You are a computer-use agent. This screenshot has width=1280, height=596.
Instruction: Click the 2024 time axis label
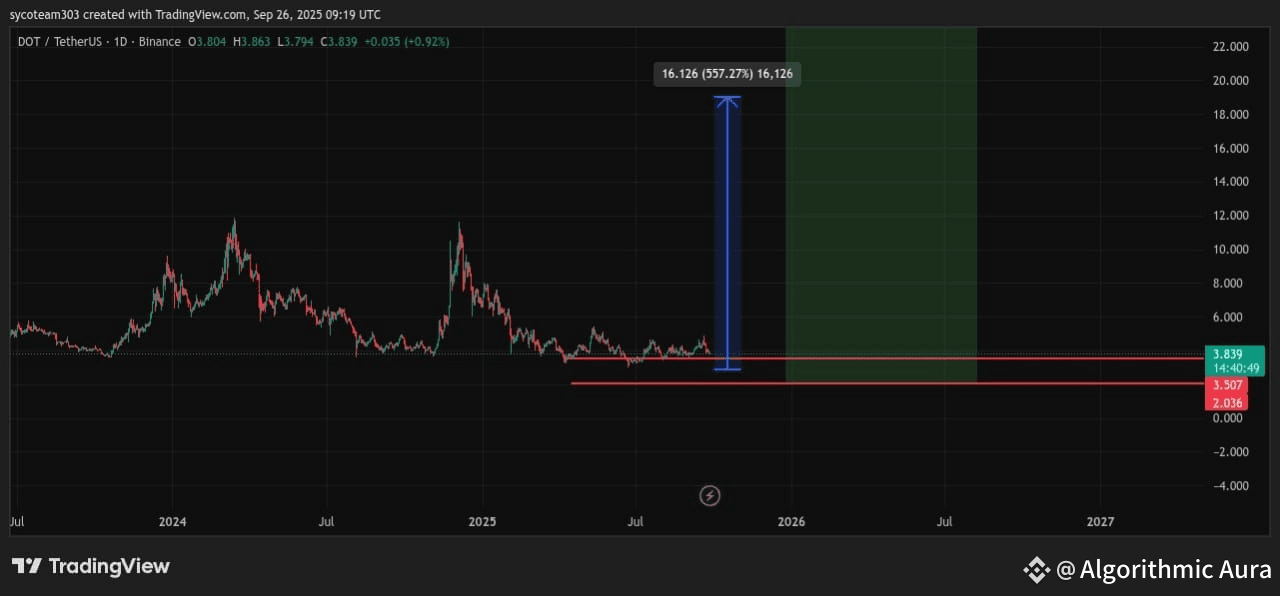[173, 522]
